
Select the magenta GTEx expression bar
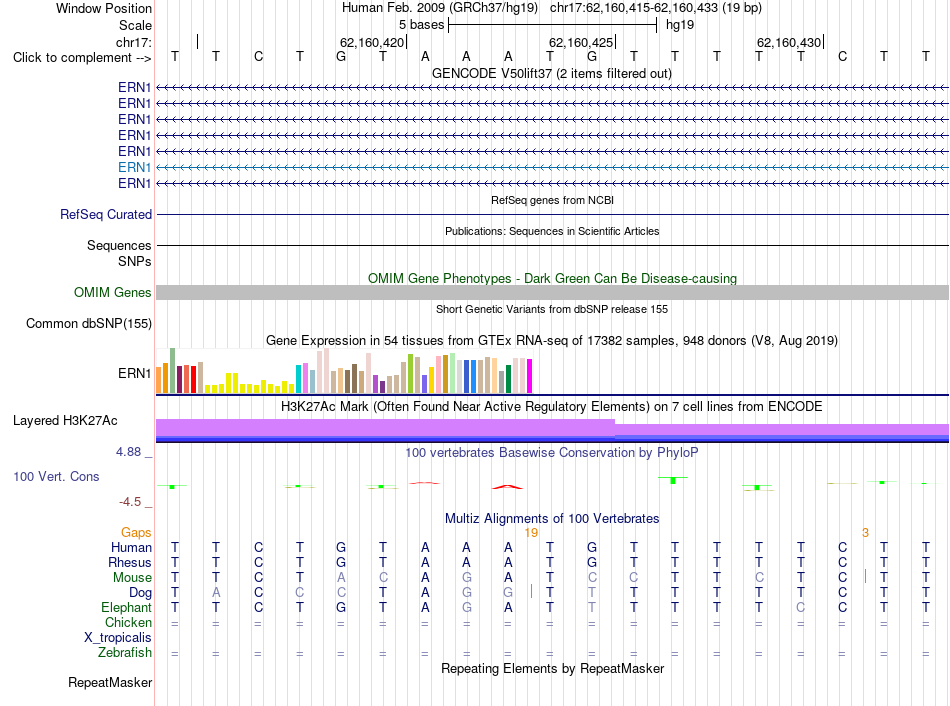(530, 376)
